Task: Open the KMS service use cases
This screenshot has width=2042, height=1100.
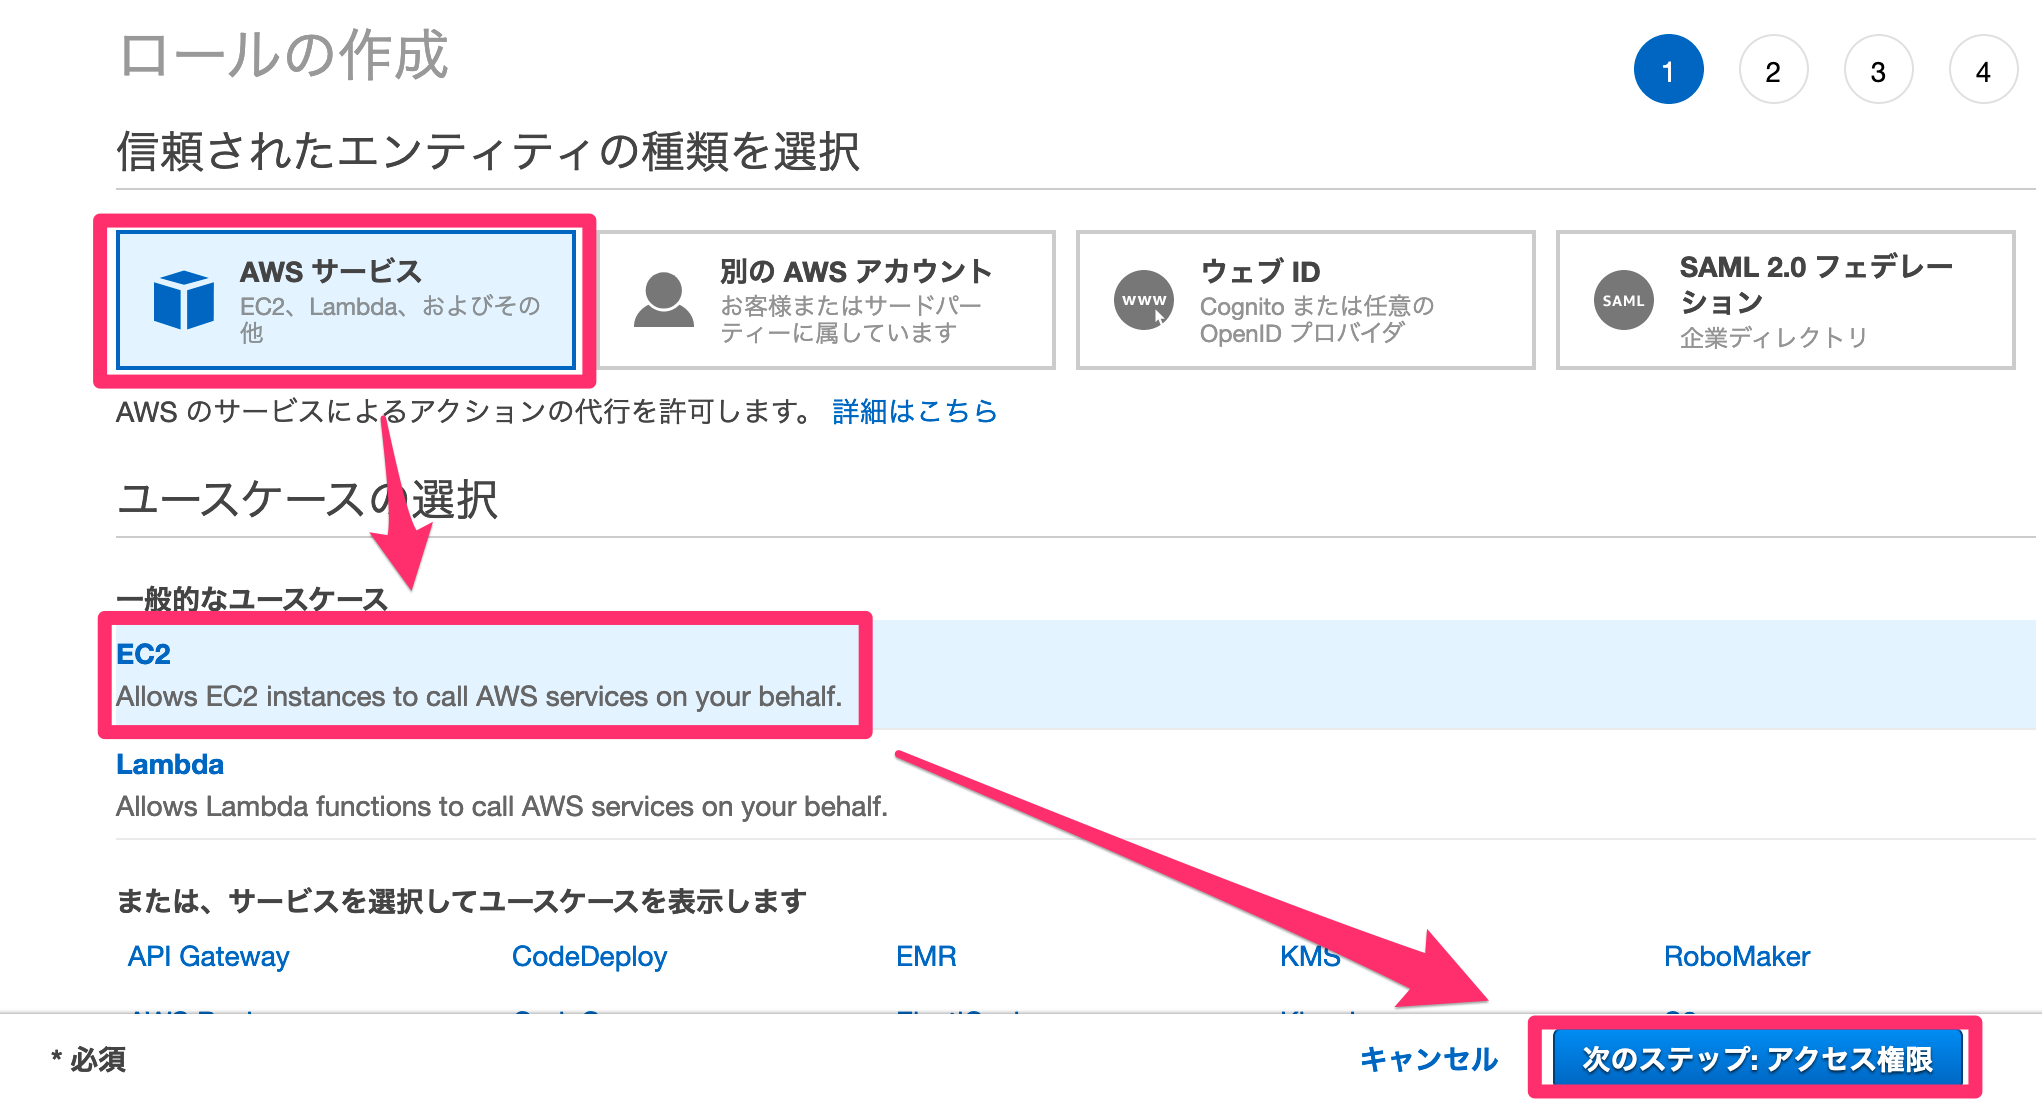Action: click(x=1311, y=956)
